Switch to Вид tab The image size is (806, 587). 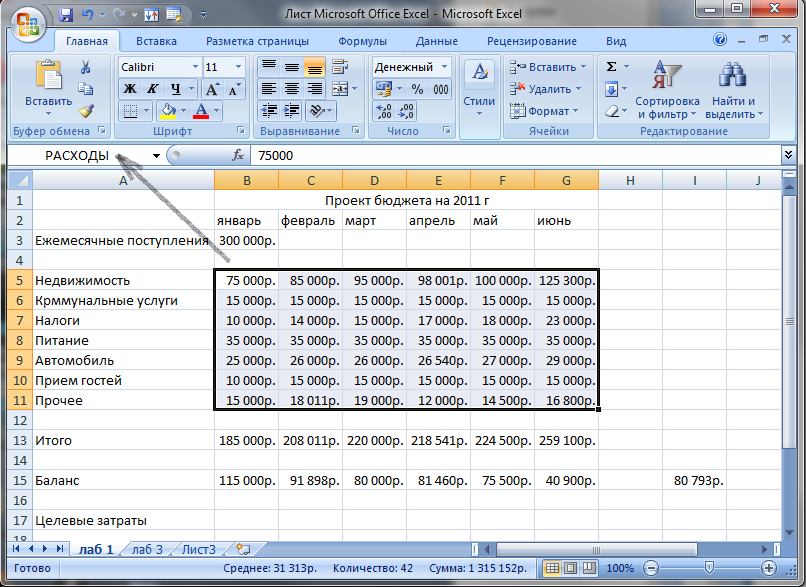click(x=616, y=41)
